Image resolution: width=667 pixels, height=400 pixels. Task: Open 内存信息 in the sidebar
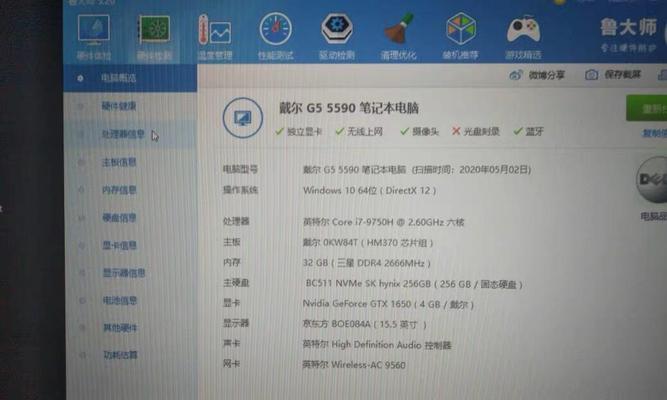coord(130,190)
